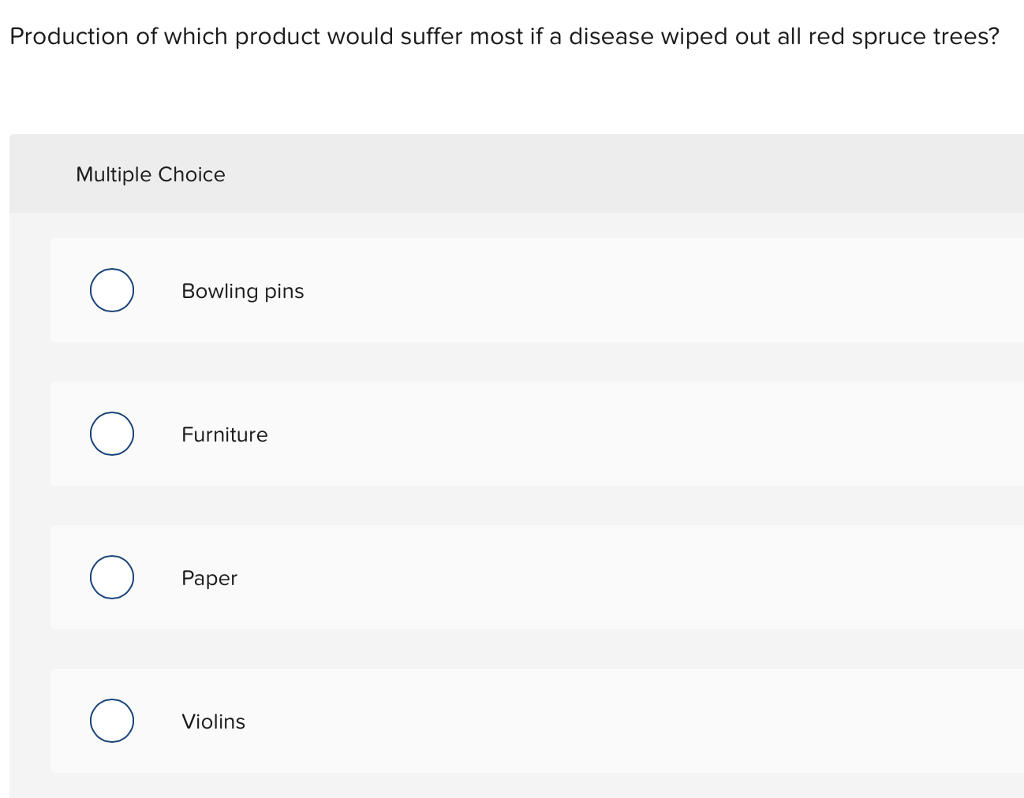Click the "Multiple Choice" heading
This screenshot has width=1024, height=798.
(151, 174)
